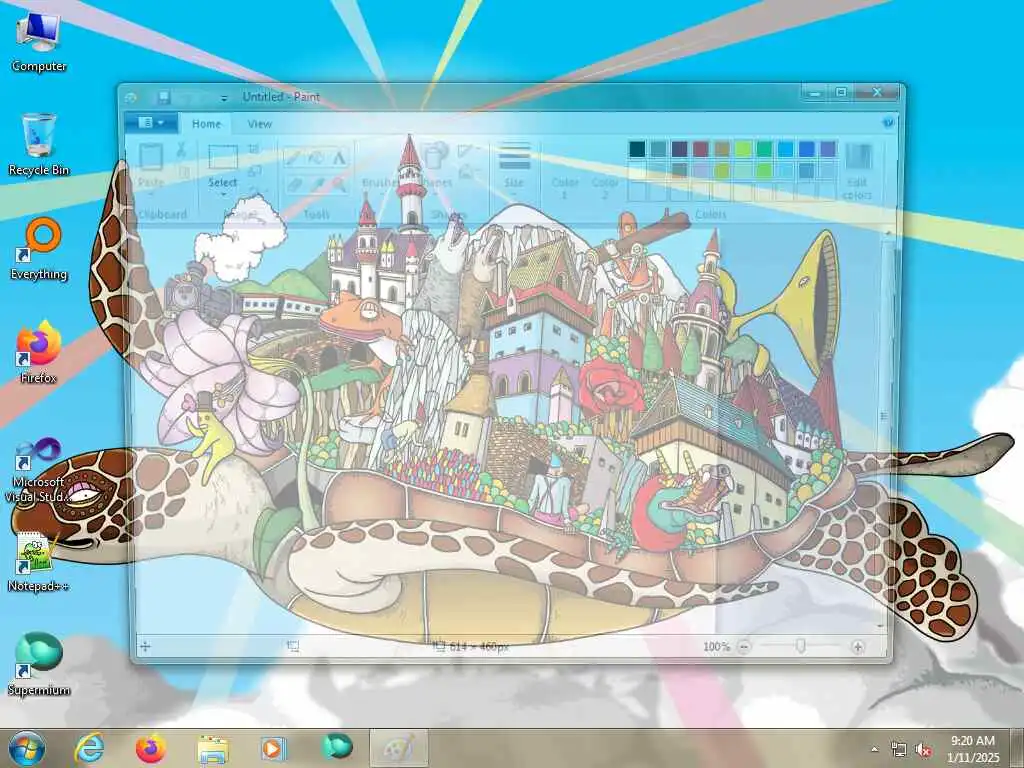Click the Windows Media Player taskbar icon
1024x768 pixels.
tap(274, 748)
